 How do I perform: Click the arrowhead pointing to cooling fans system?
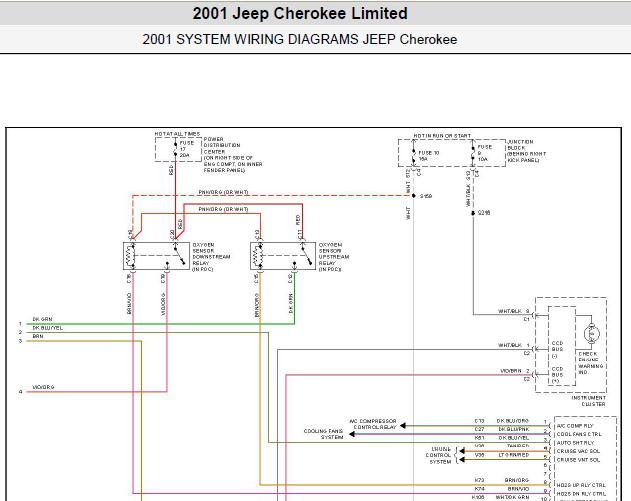click(x=352, y=434)
